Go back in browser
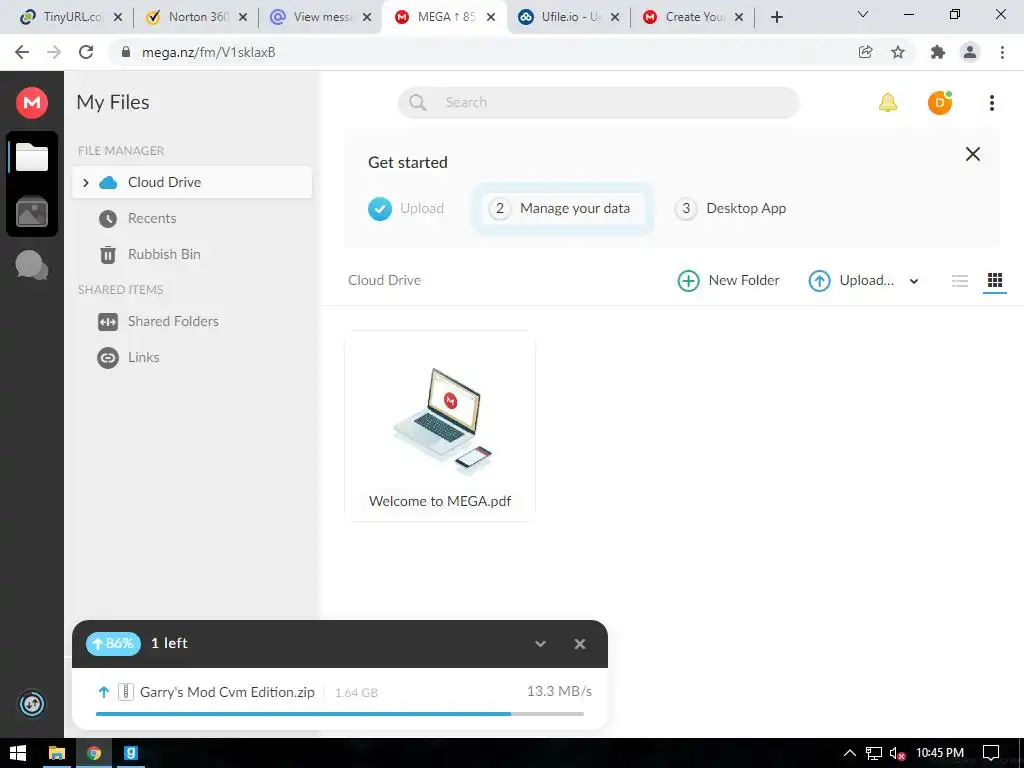This screenshot has width=1024, height=768. coord(22,52)
